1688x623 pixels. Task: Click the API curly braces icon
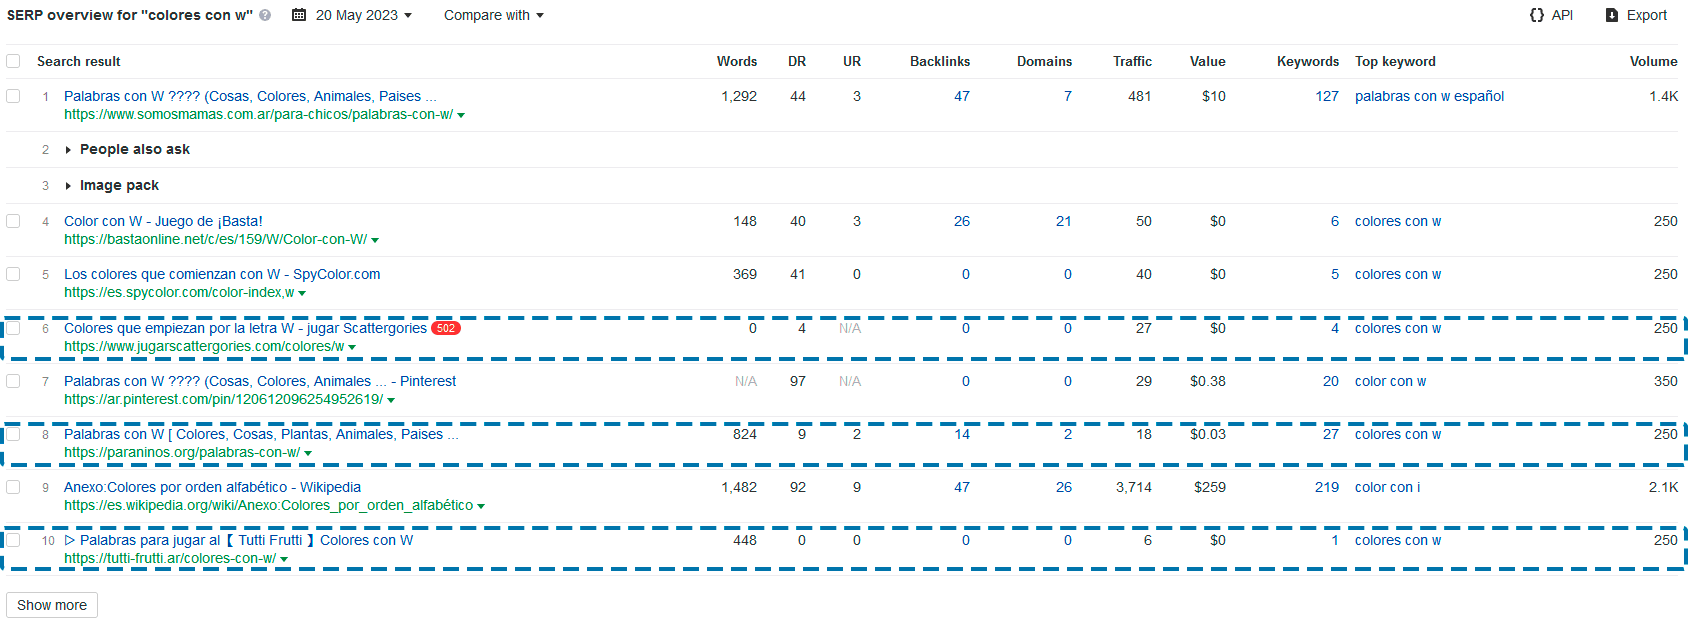tap(1536, 15)
